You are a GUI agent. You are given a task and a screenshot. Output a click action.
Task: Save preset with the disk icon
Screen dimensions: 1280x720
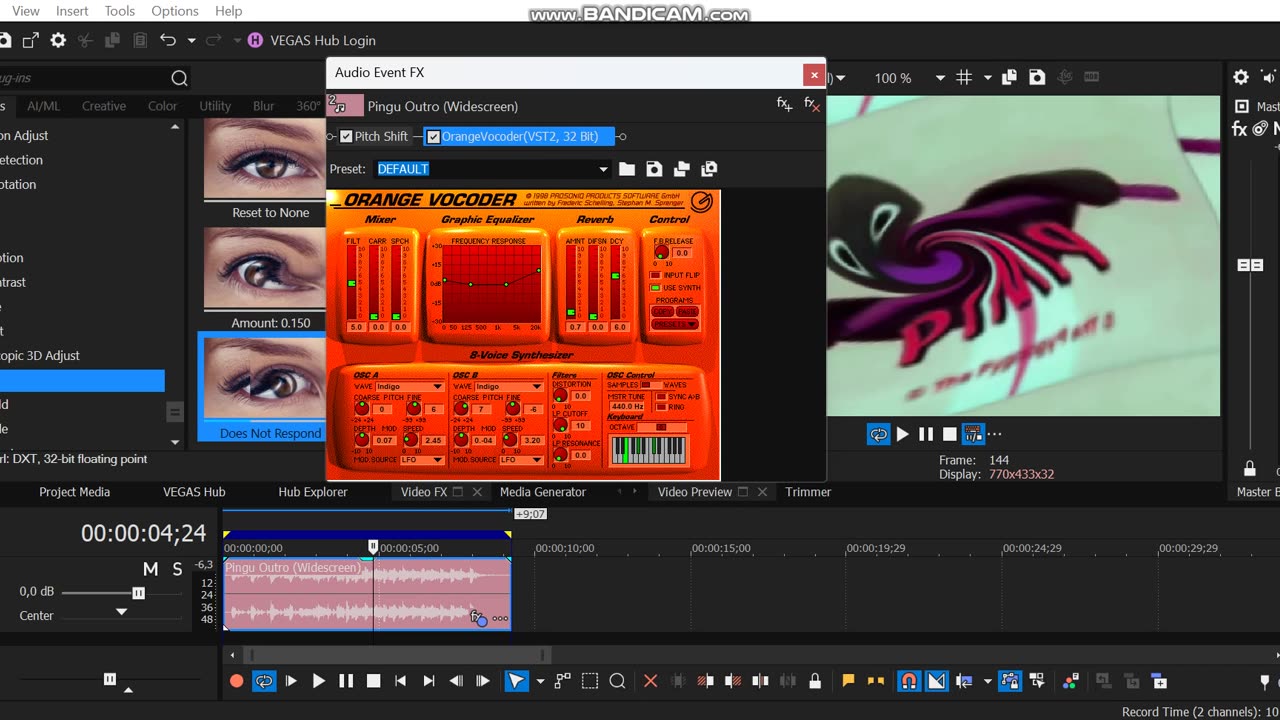pyautogui.click(x=654, y=169)
